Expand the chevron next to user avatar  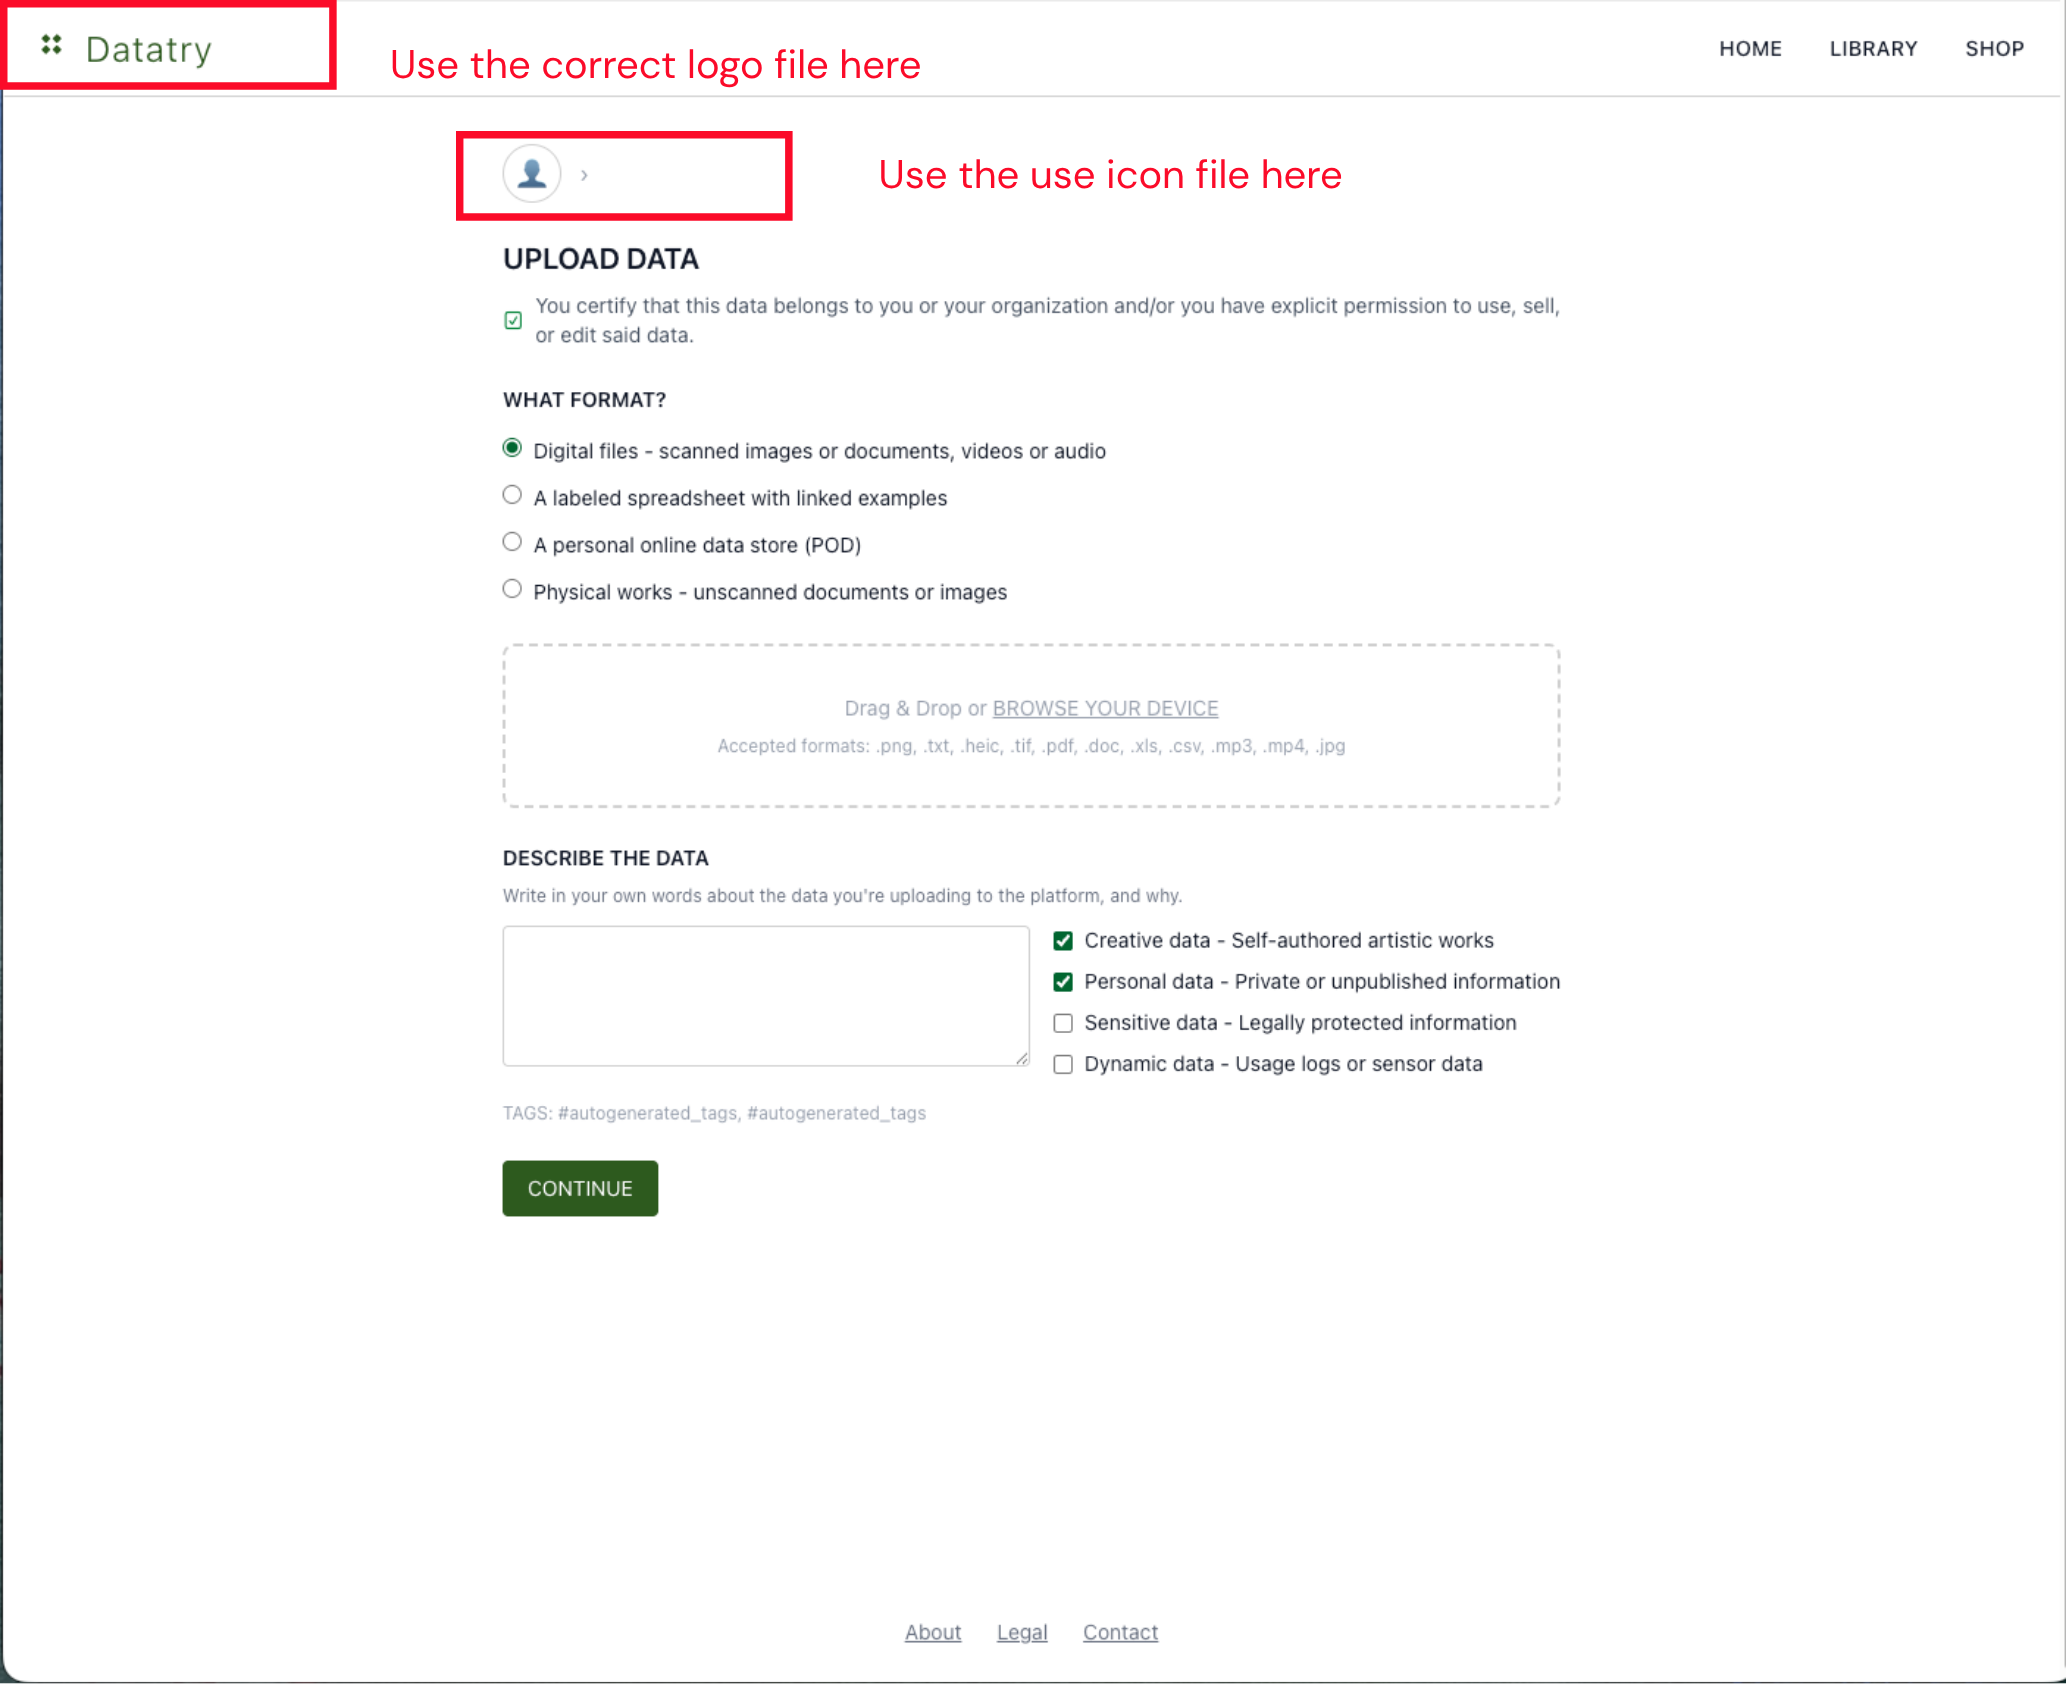click(x=584, y=175)
